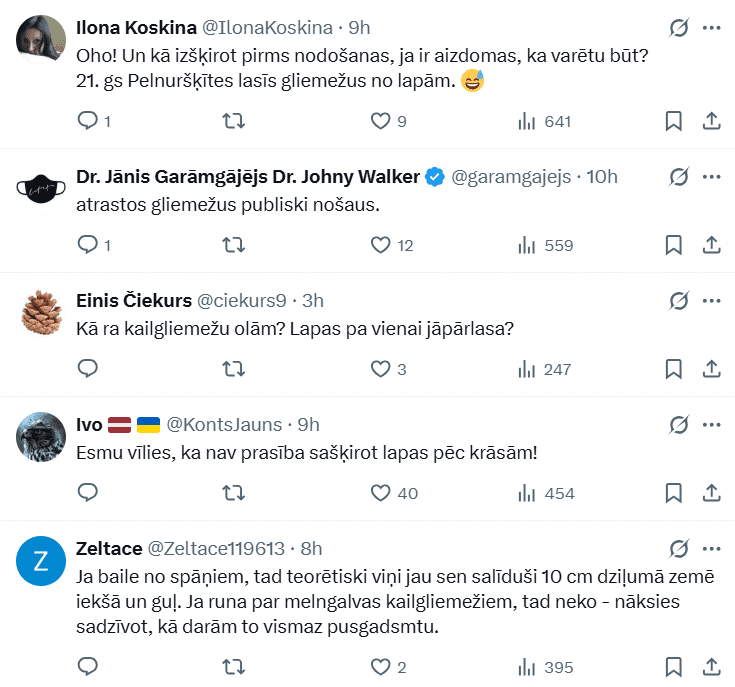The width and height of the screenshot is (735, 687).
Task: Open Grok icon on Ivo's post
Action: tap(679, 426)
